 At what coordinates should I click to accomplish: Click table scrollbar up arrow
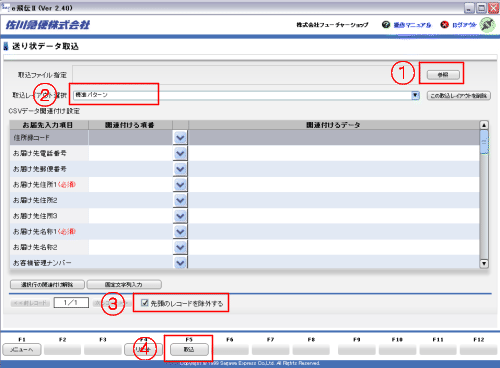click(484, 125)
